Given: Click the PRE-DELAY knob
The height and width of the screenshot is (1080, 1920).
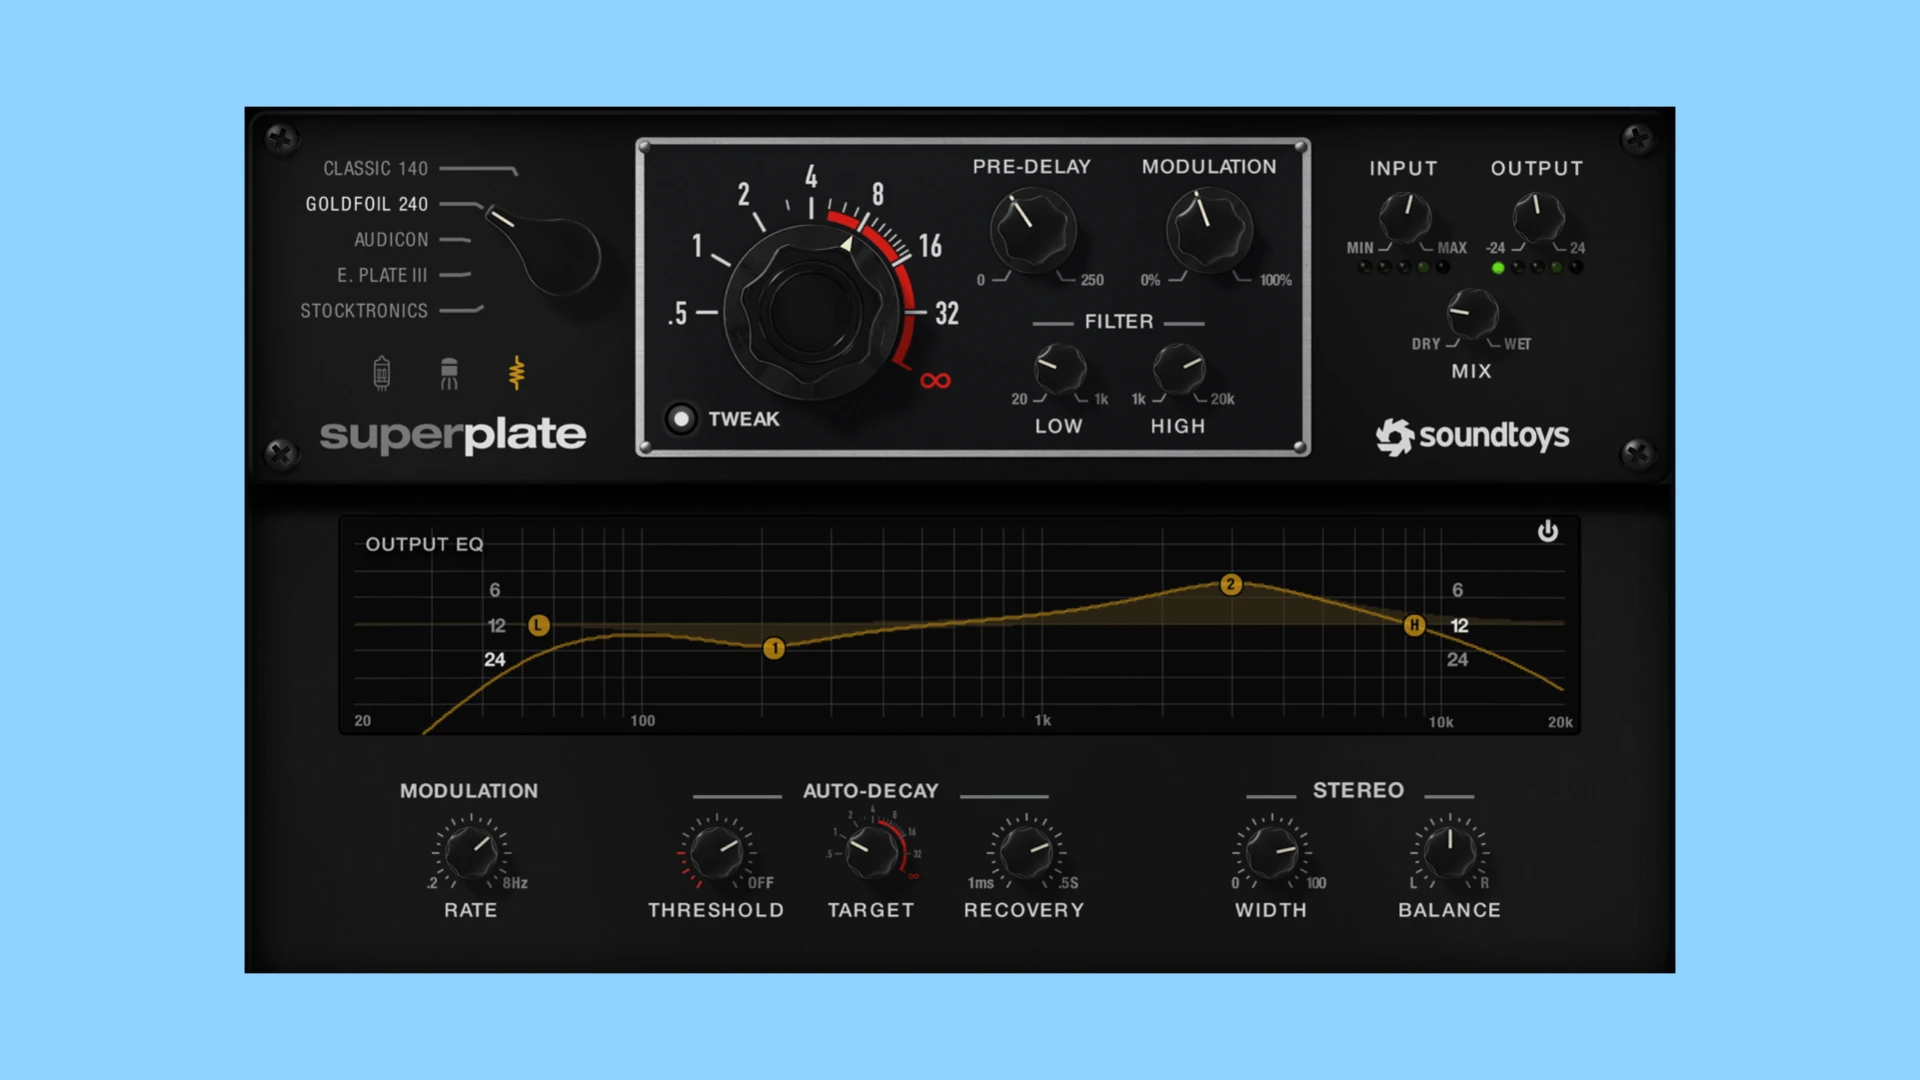Looking at the screenshot, I should [1033, 231].
